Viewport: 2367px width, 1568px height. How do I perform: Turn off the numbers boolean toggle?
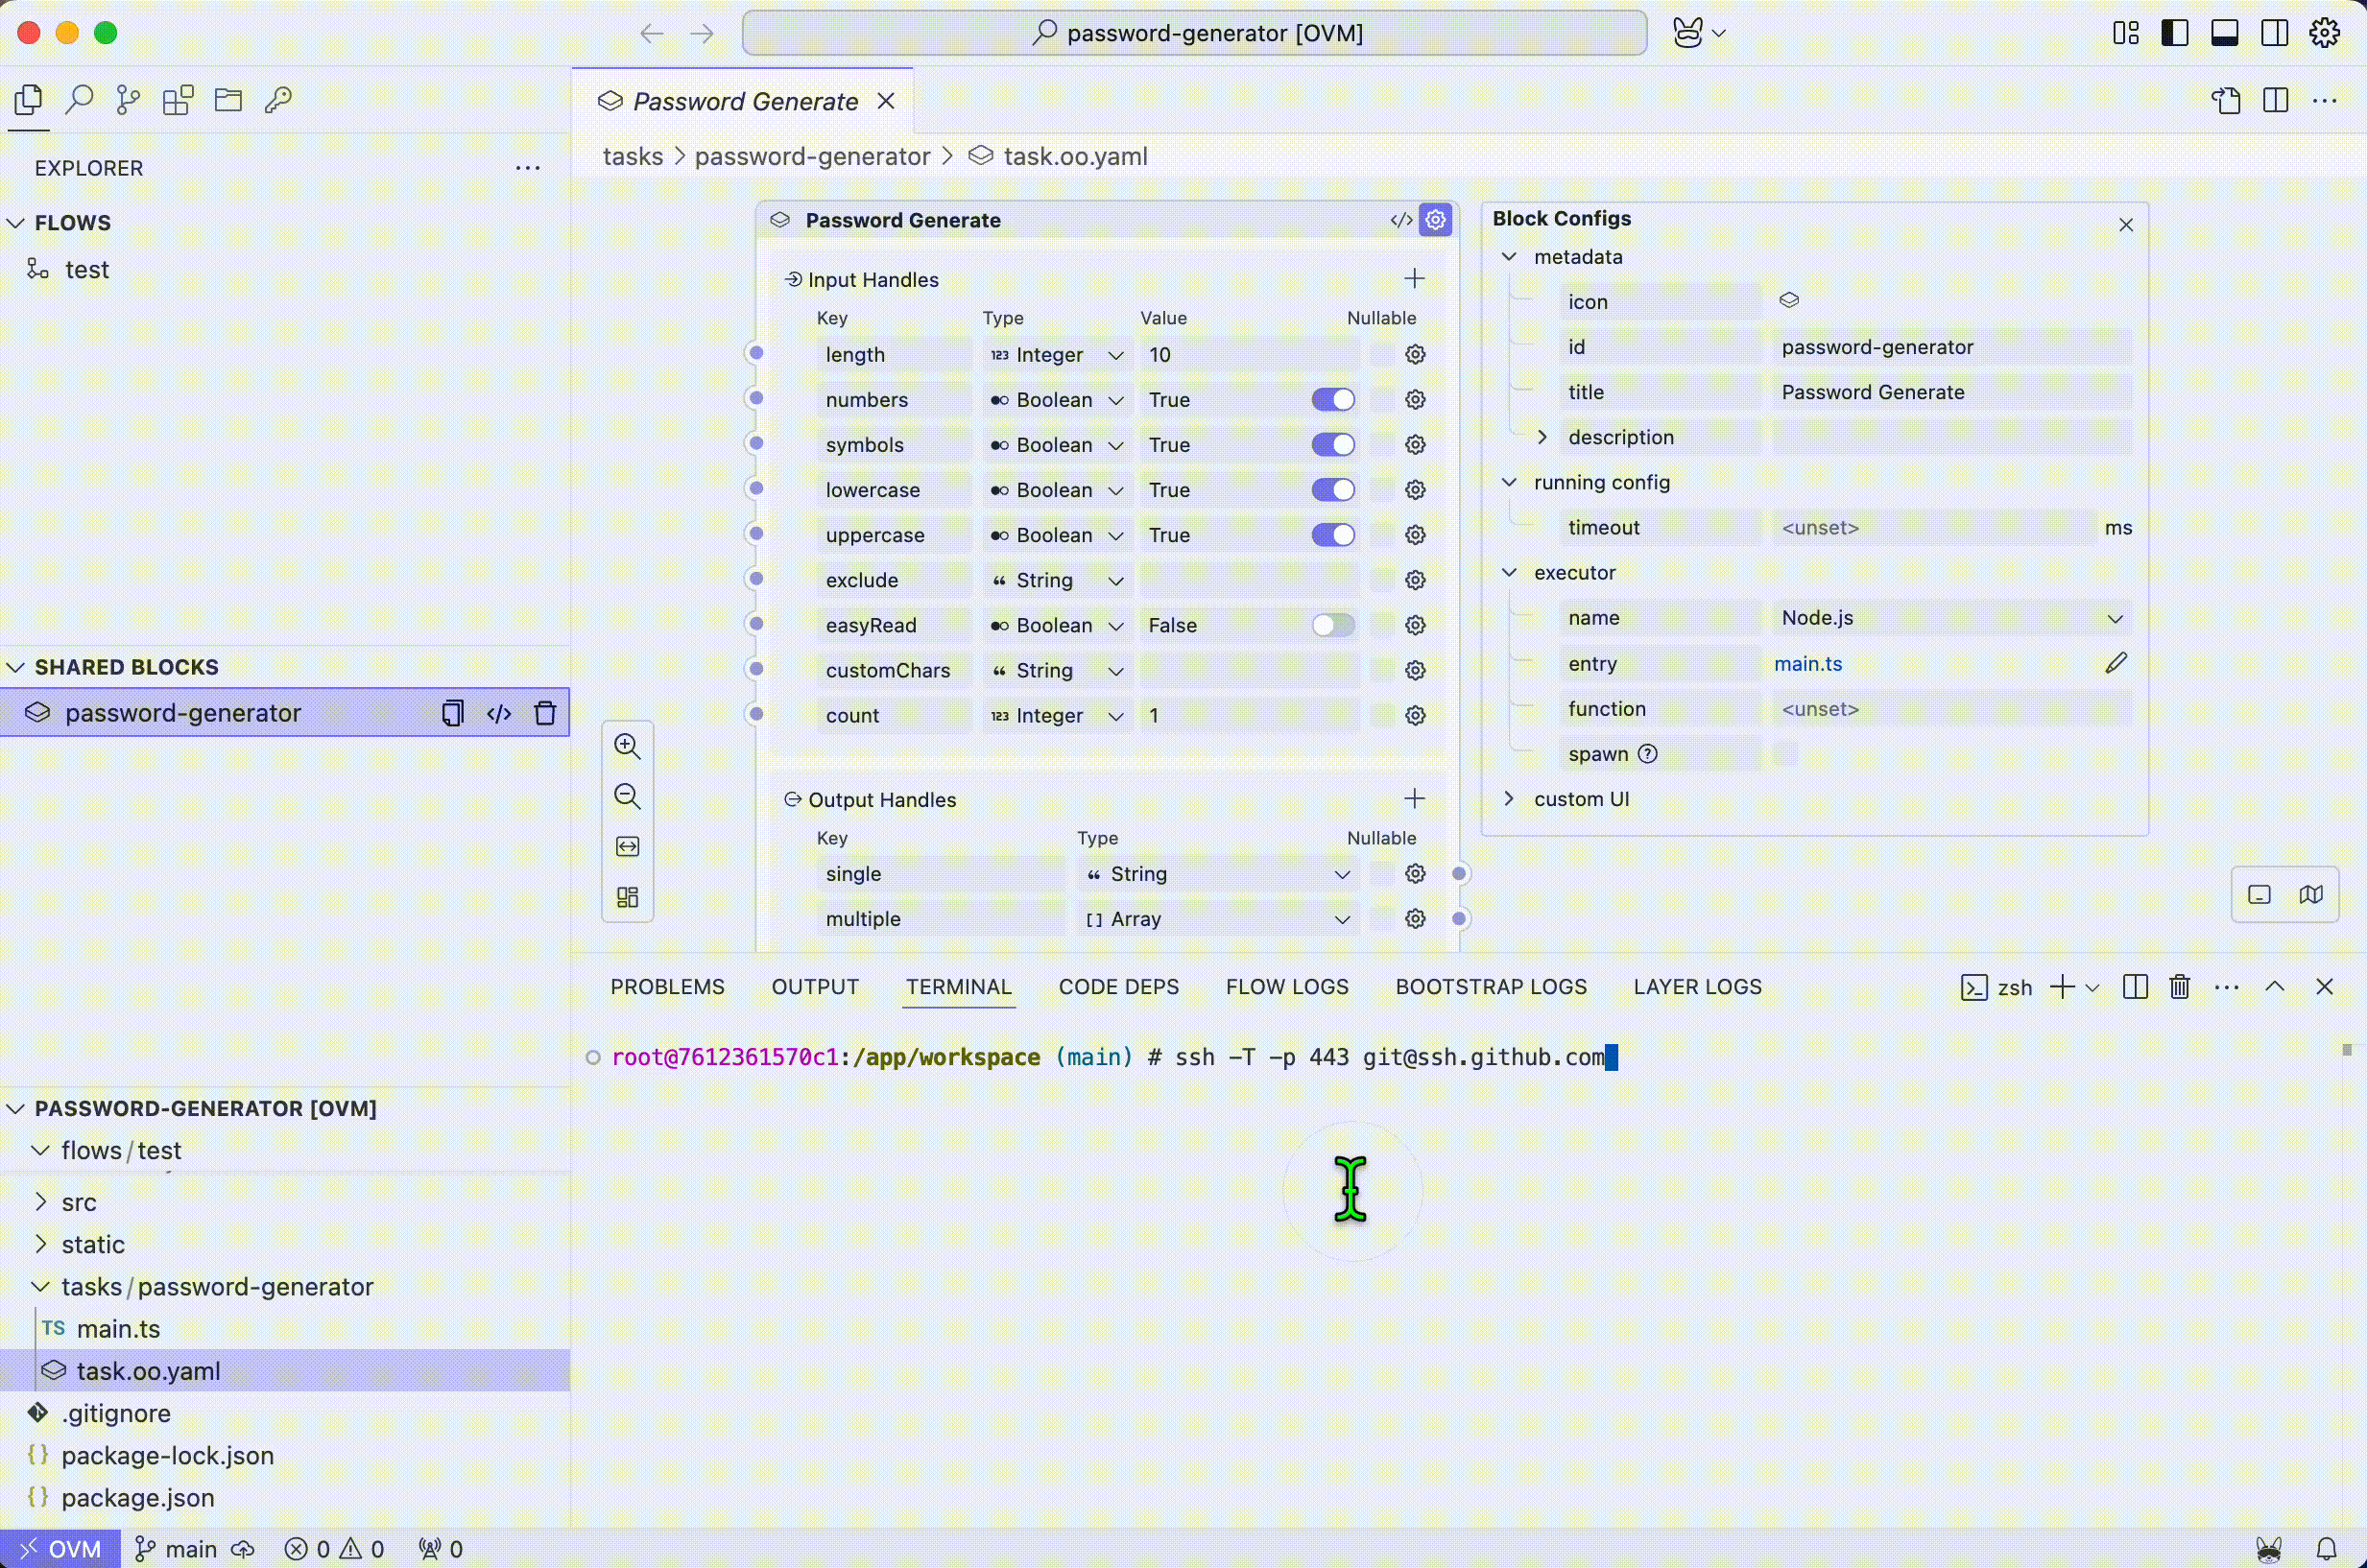1333,400
